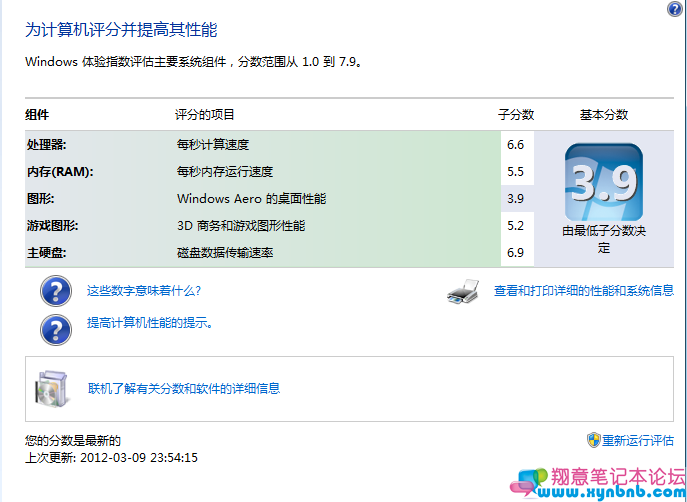Open the 提高计算机性能的提示 link
687x502 pixels.
click(x=149, y=323)
